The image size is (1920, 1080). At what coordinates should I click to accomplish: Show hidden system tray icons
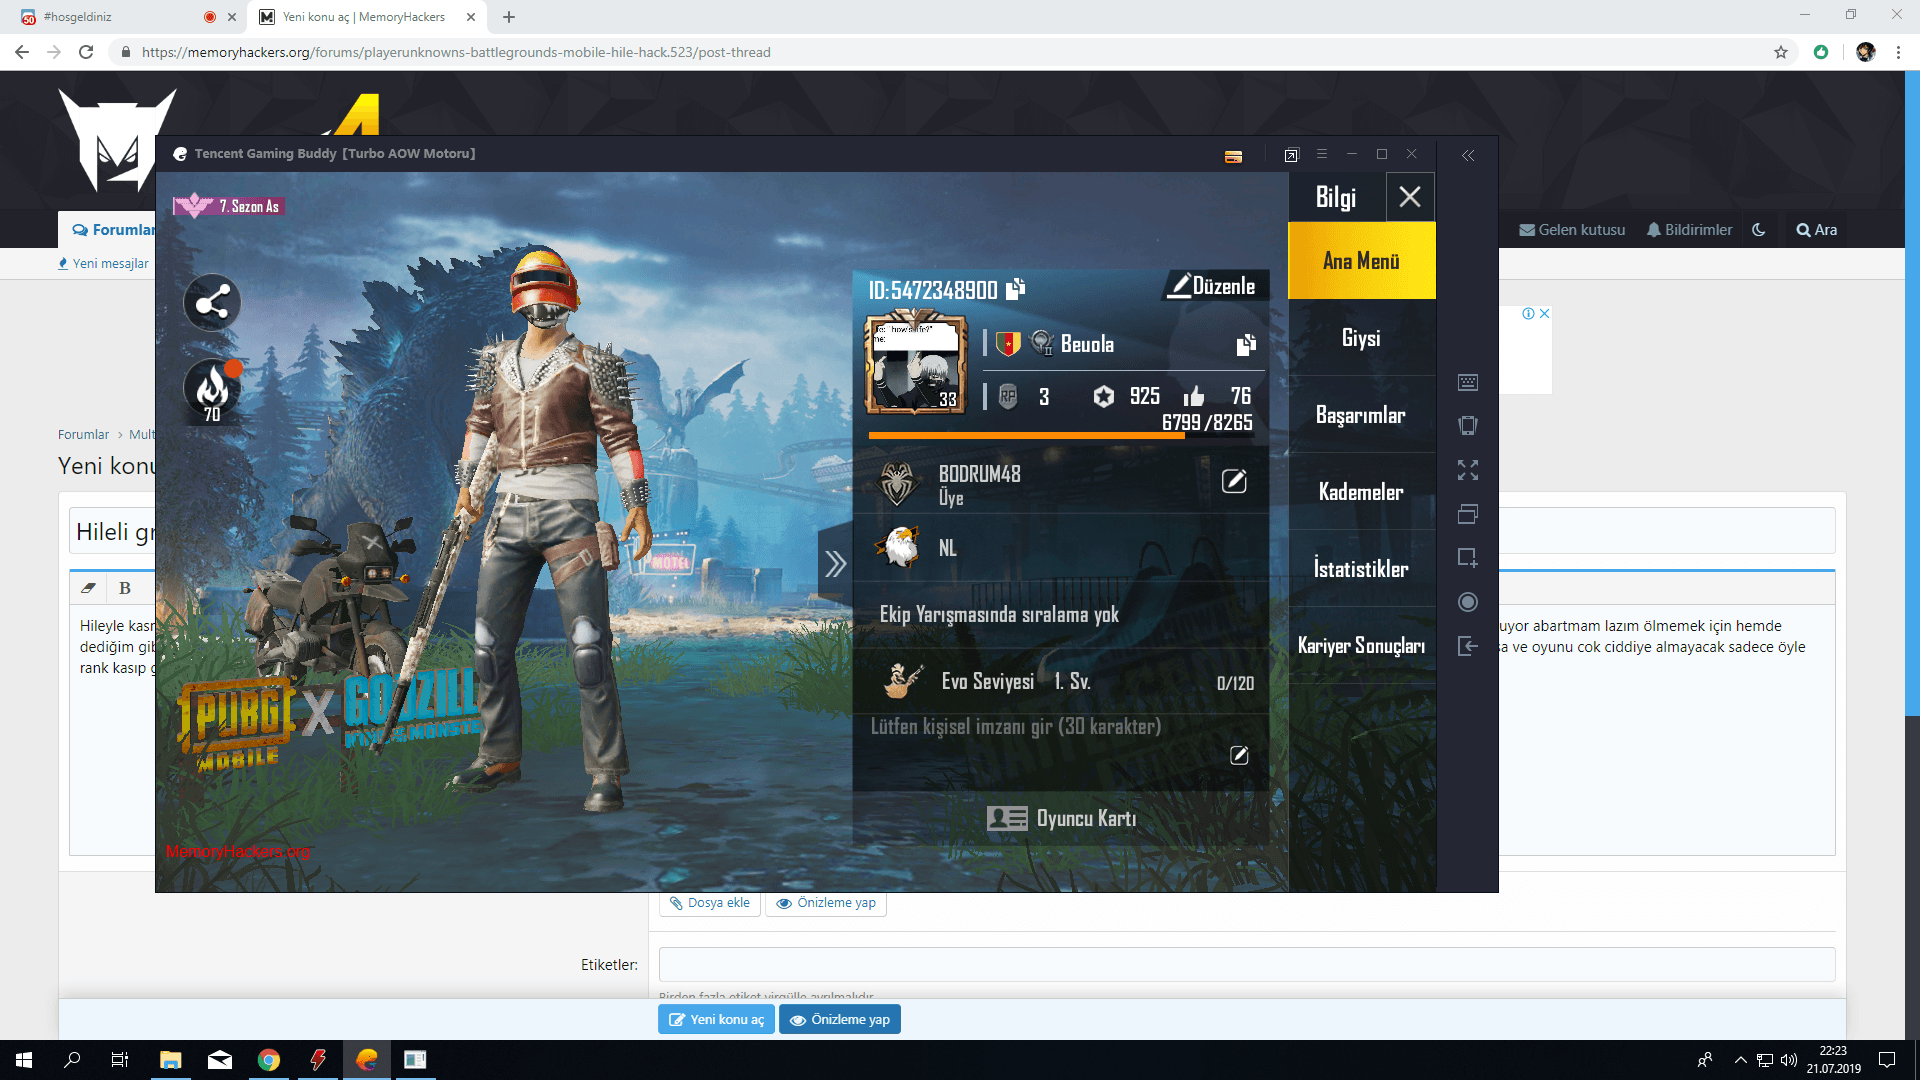(x=1741, y=1060)
